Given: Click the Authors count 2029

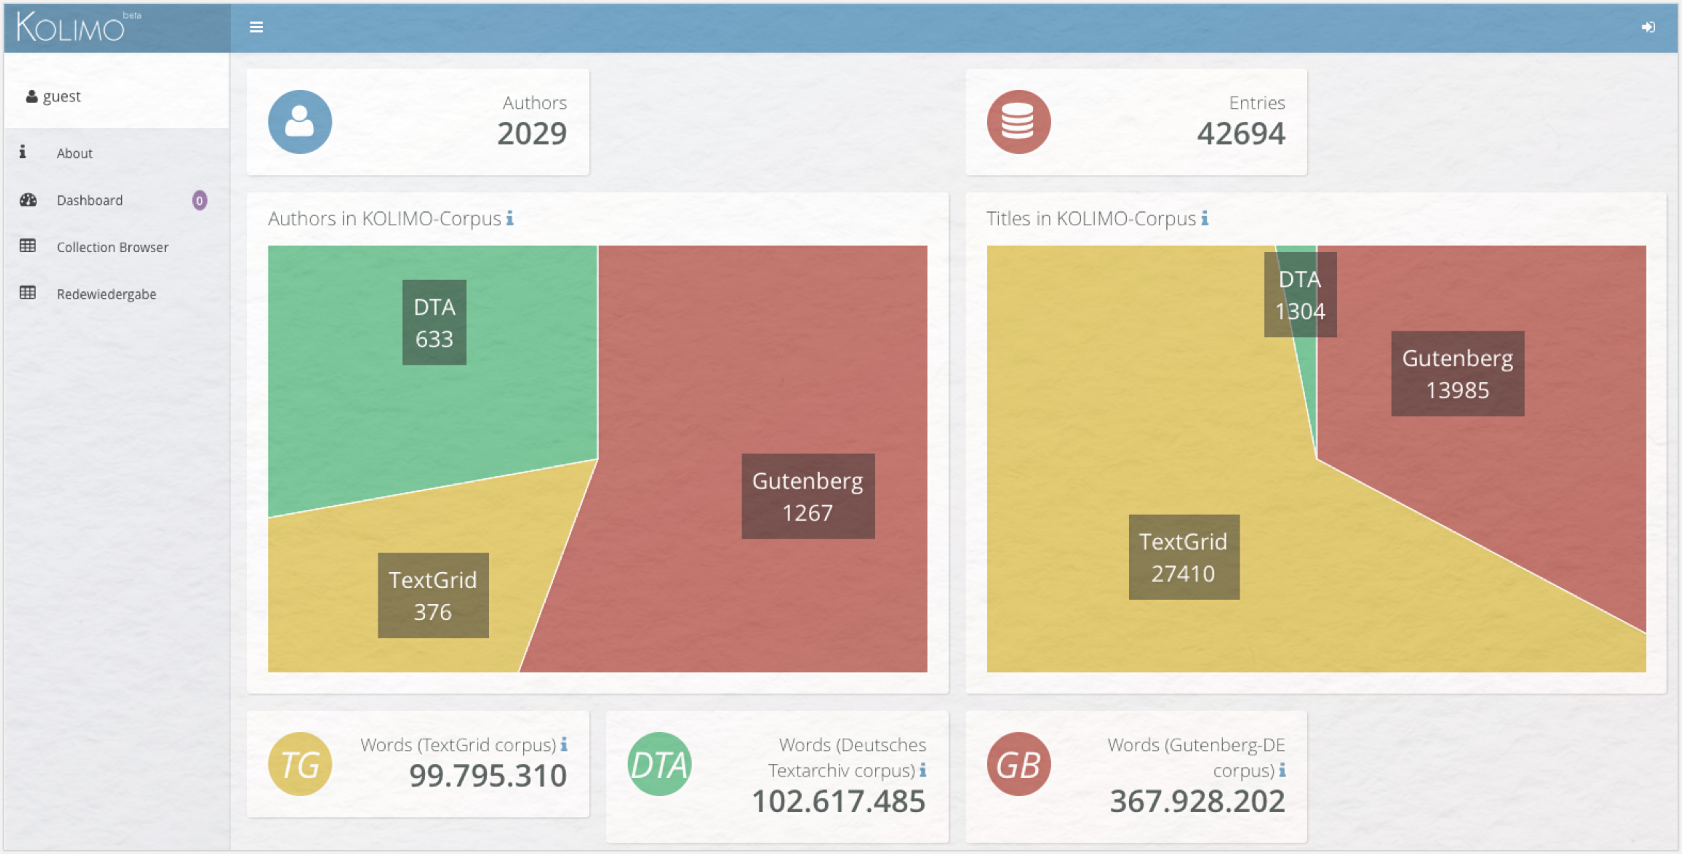Looking at the screenshot, I should tap(532, 134).
